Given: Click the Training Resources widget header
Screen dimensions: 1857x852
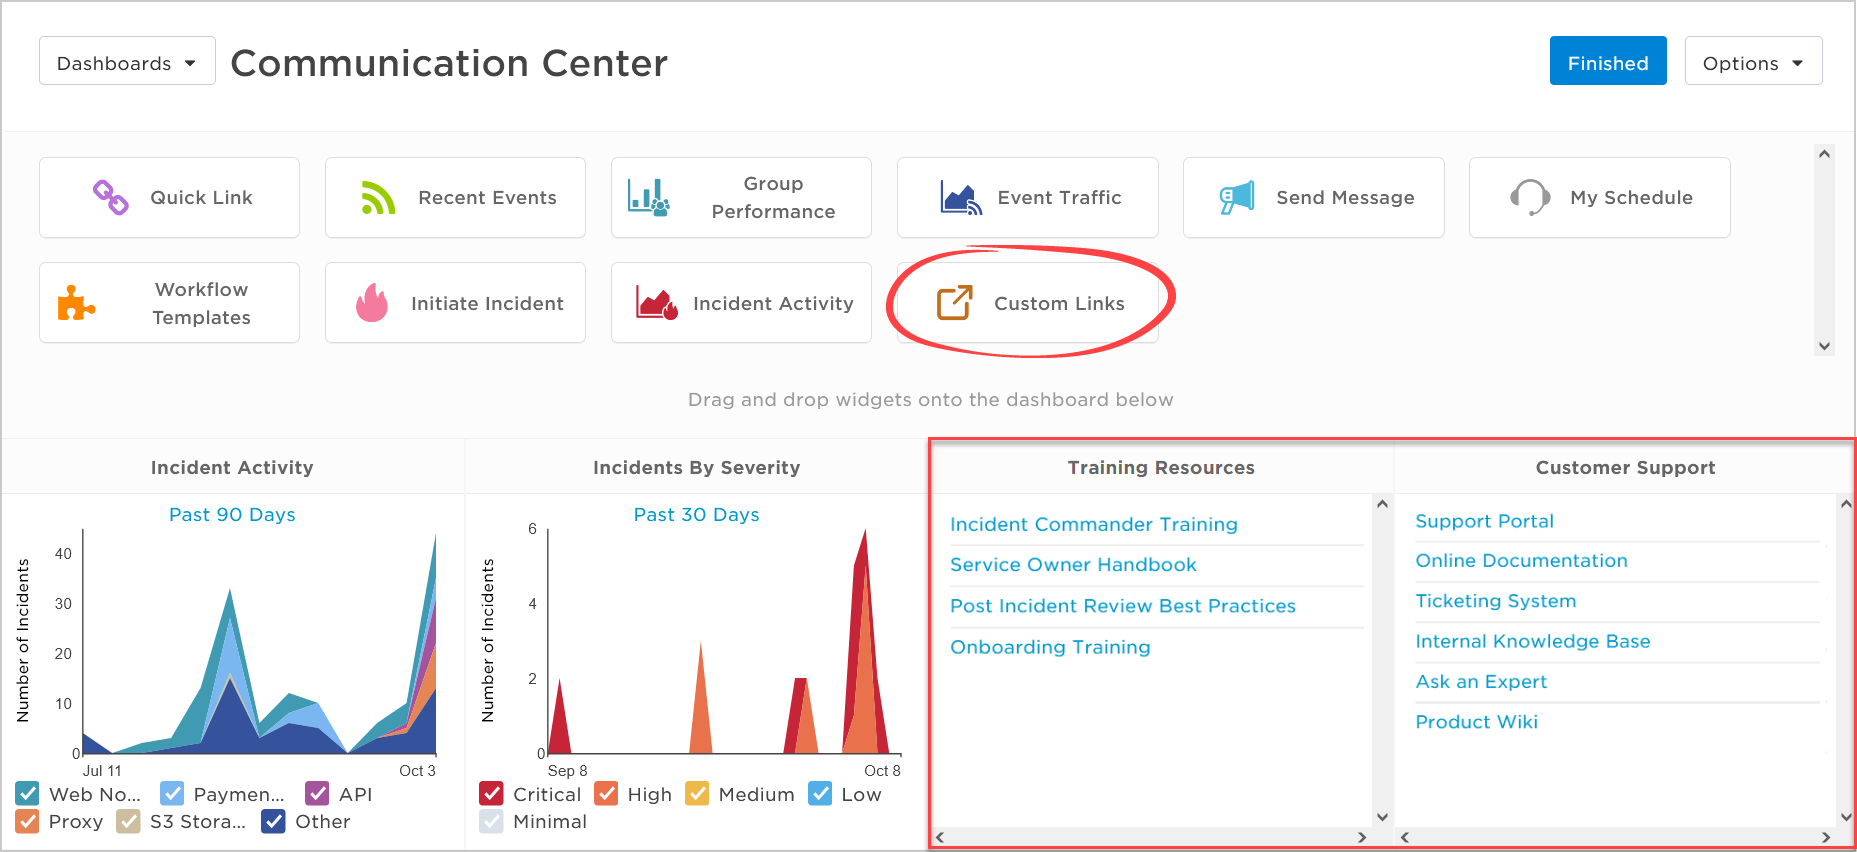Looking at the screenshot, I should click(1161, 467).
